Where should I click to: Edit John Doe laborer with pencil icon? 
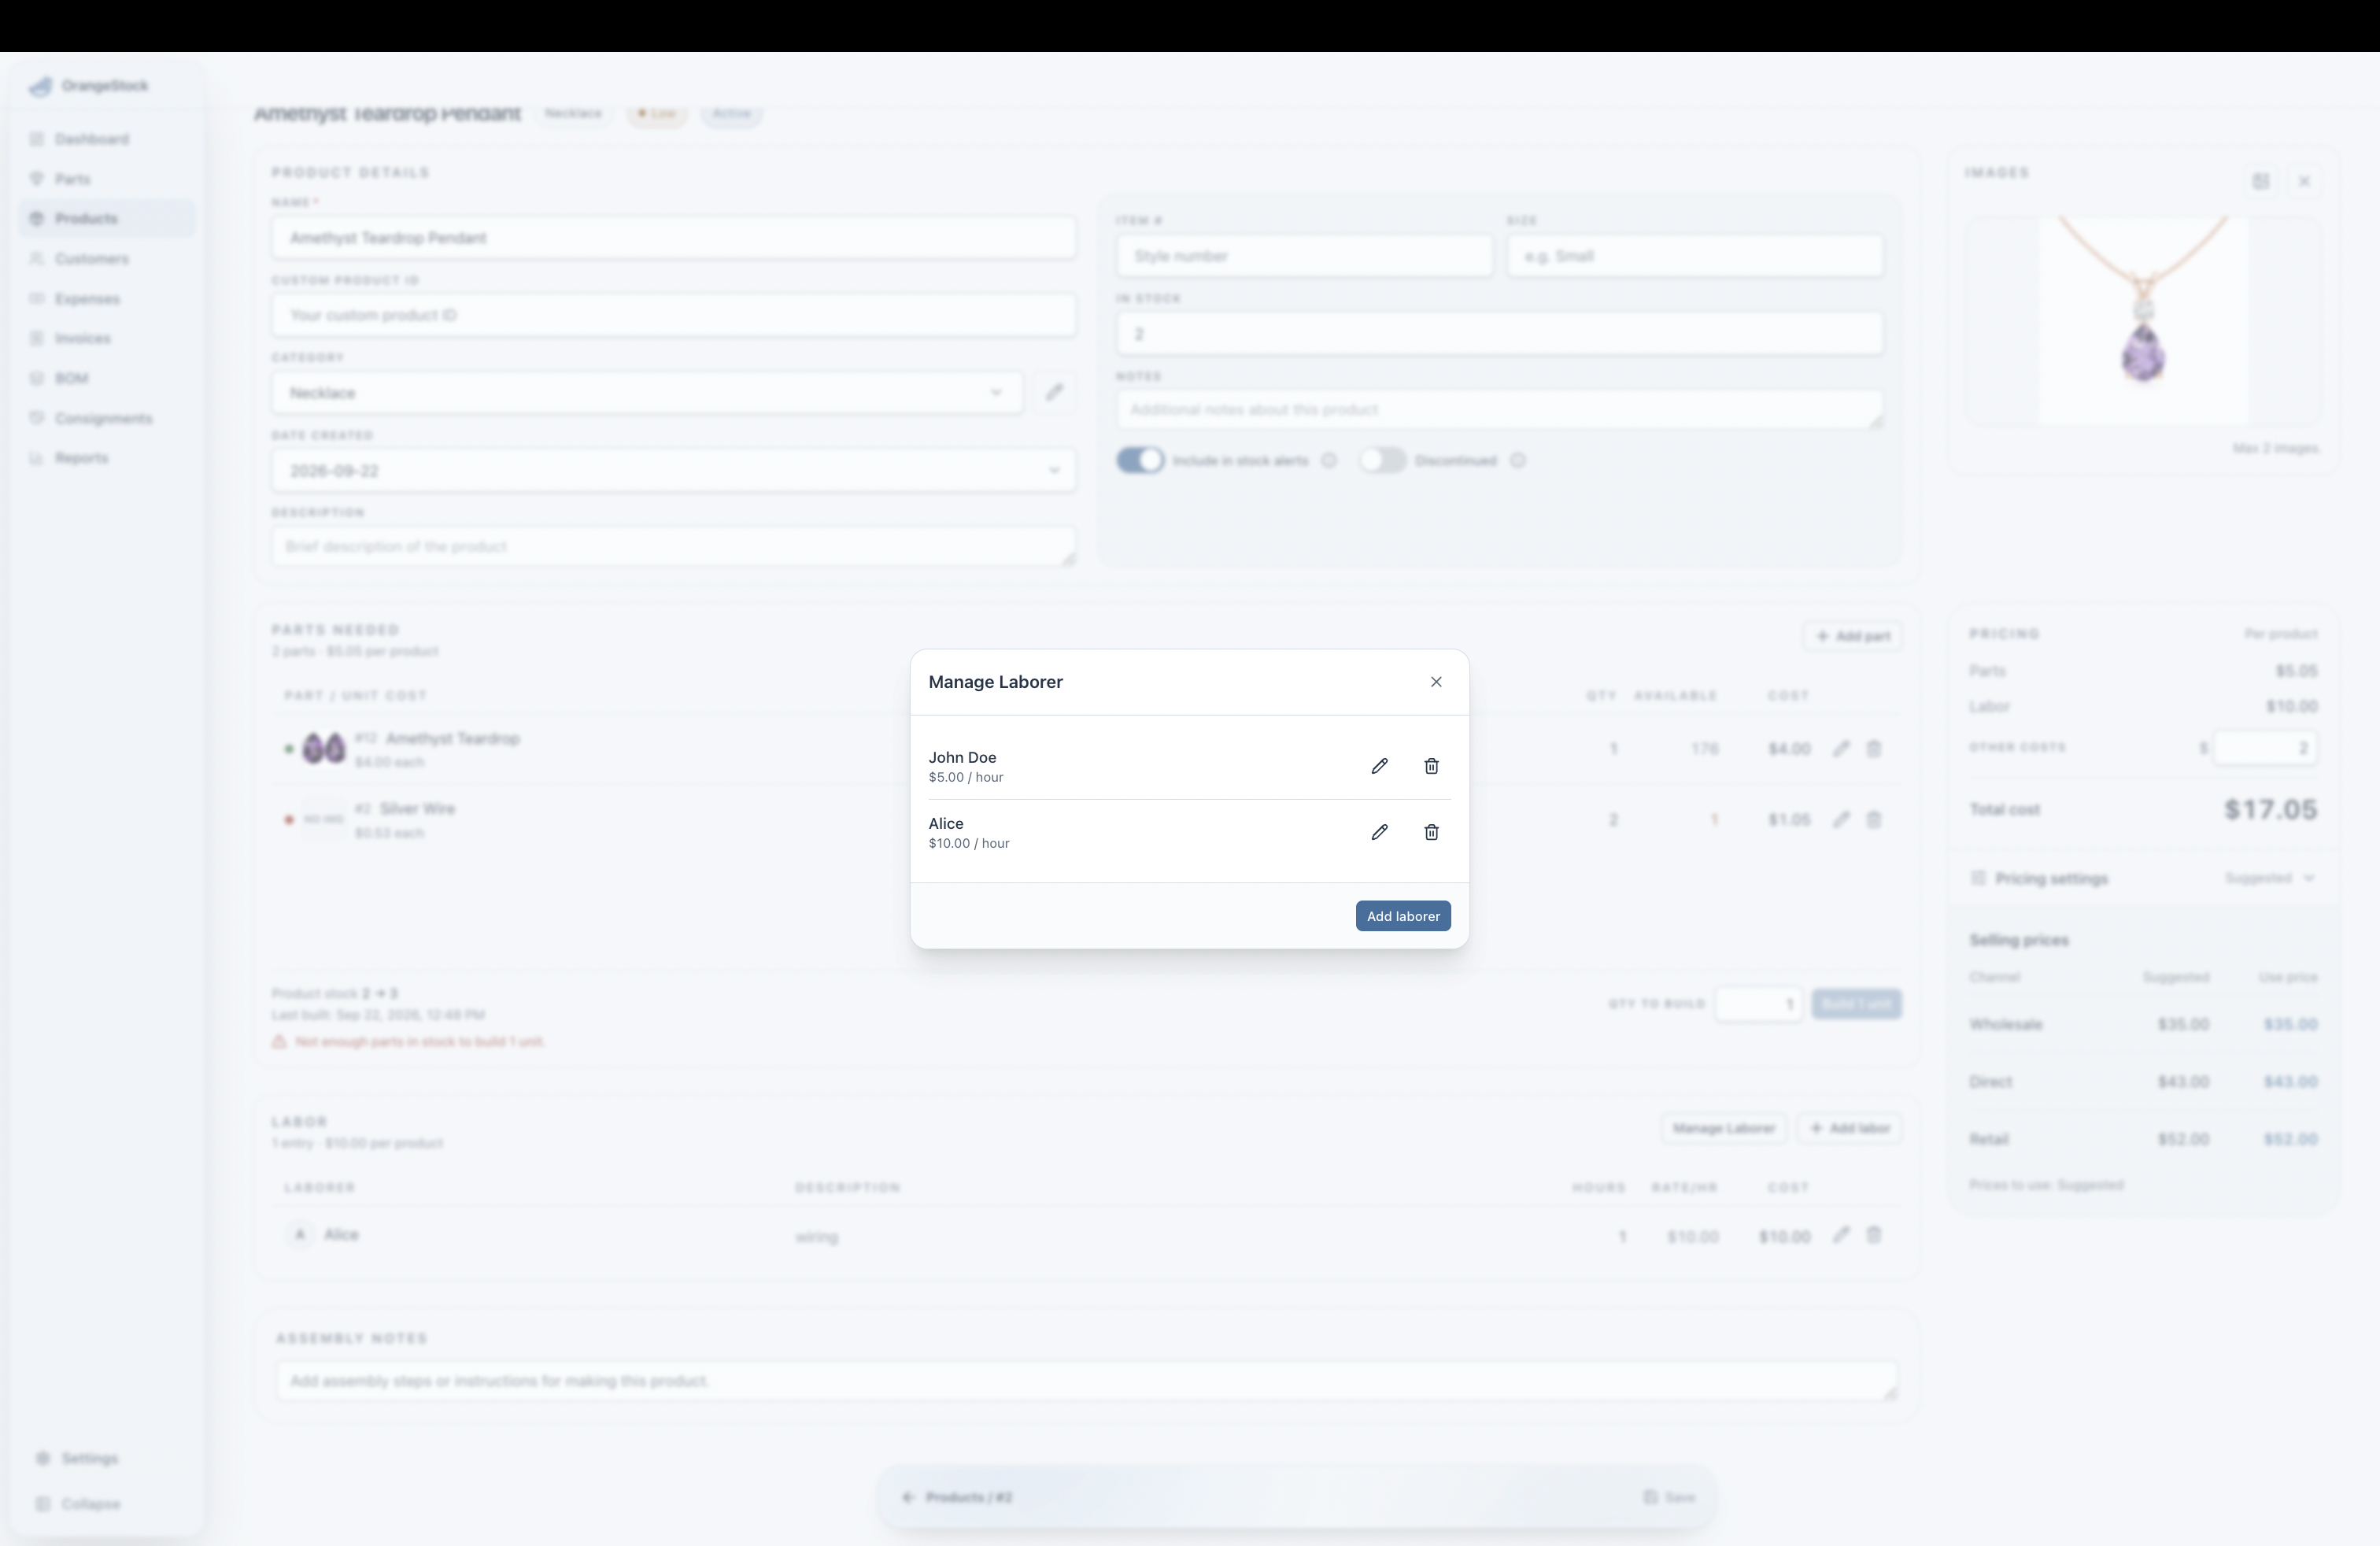(1379, 766)
